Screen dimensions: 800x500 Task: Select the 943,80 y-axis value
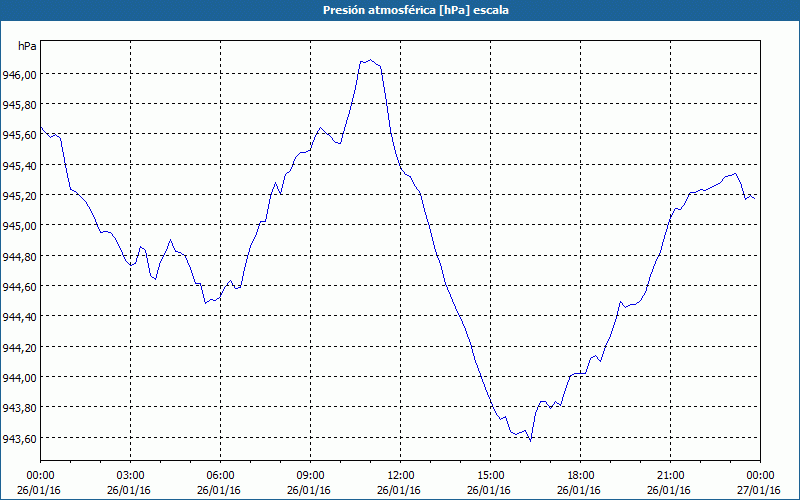[x=19, y=408]
